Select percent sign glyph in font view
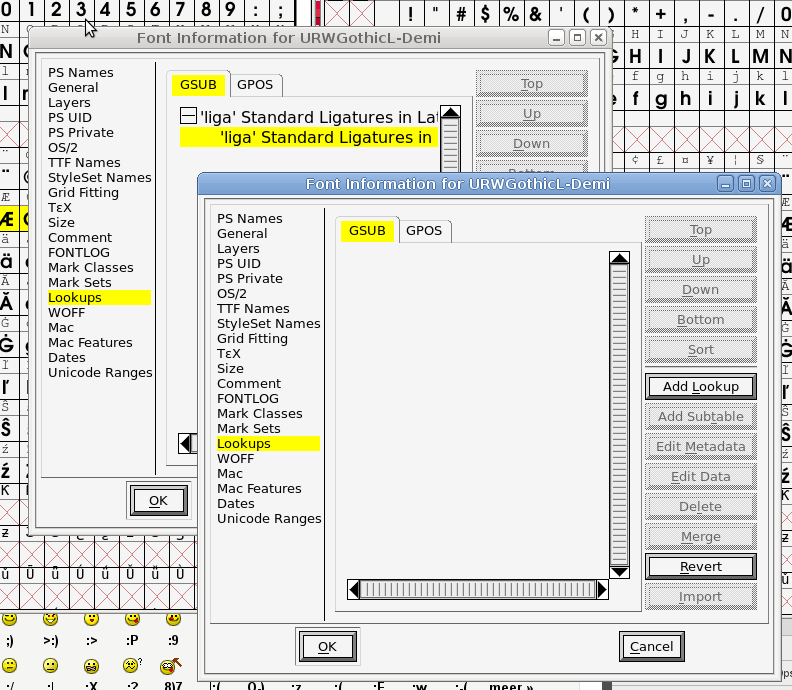Screen dimensions: 792x690 pyautogui.click(x=510, y=13)
